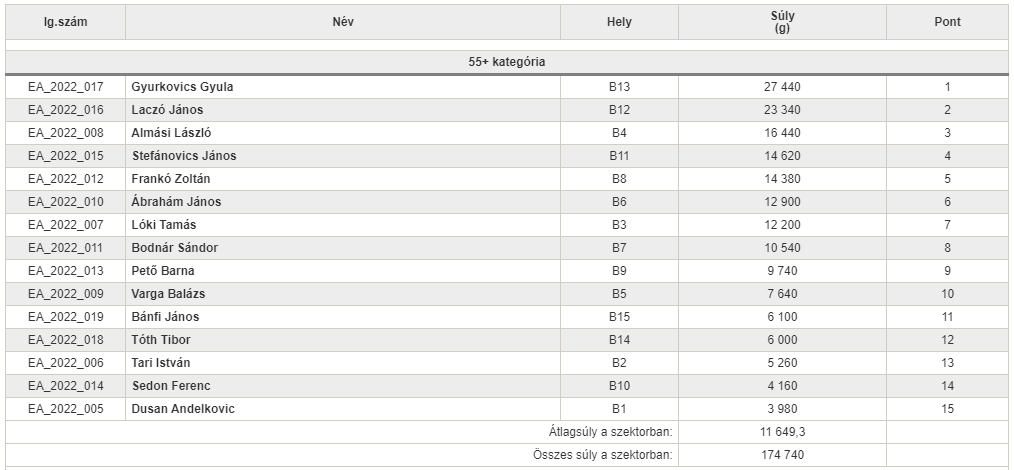
Task: Click the Pont column header
Action: tap(947, 22)
